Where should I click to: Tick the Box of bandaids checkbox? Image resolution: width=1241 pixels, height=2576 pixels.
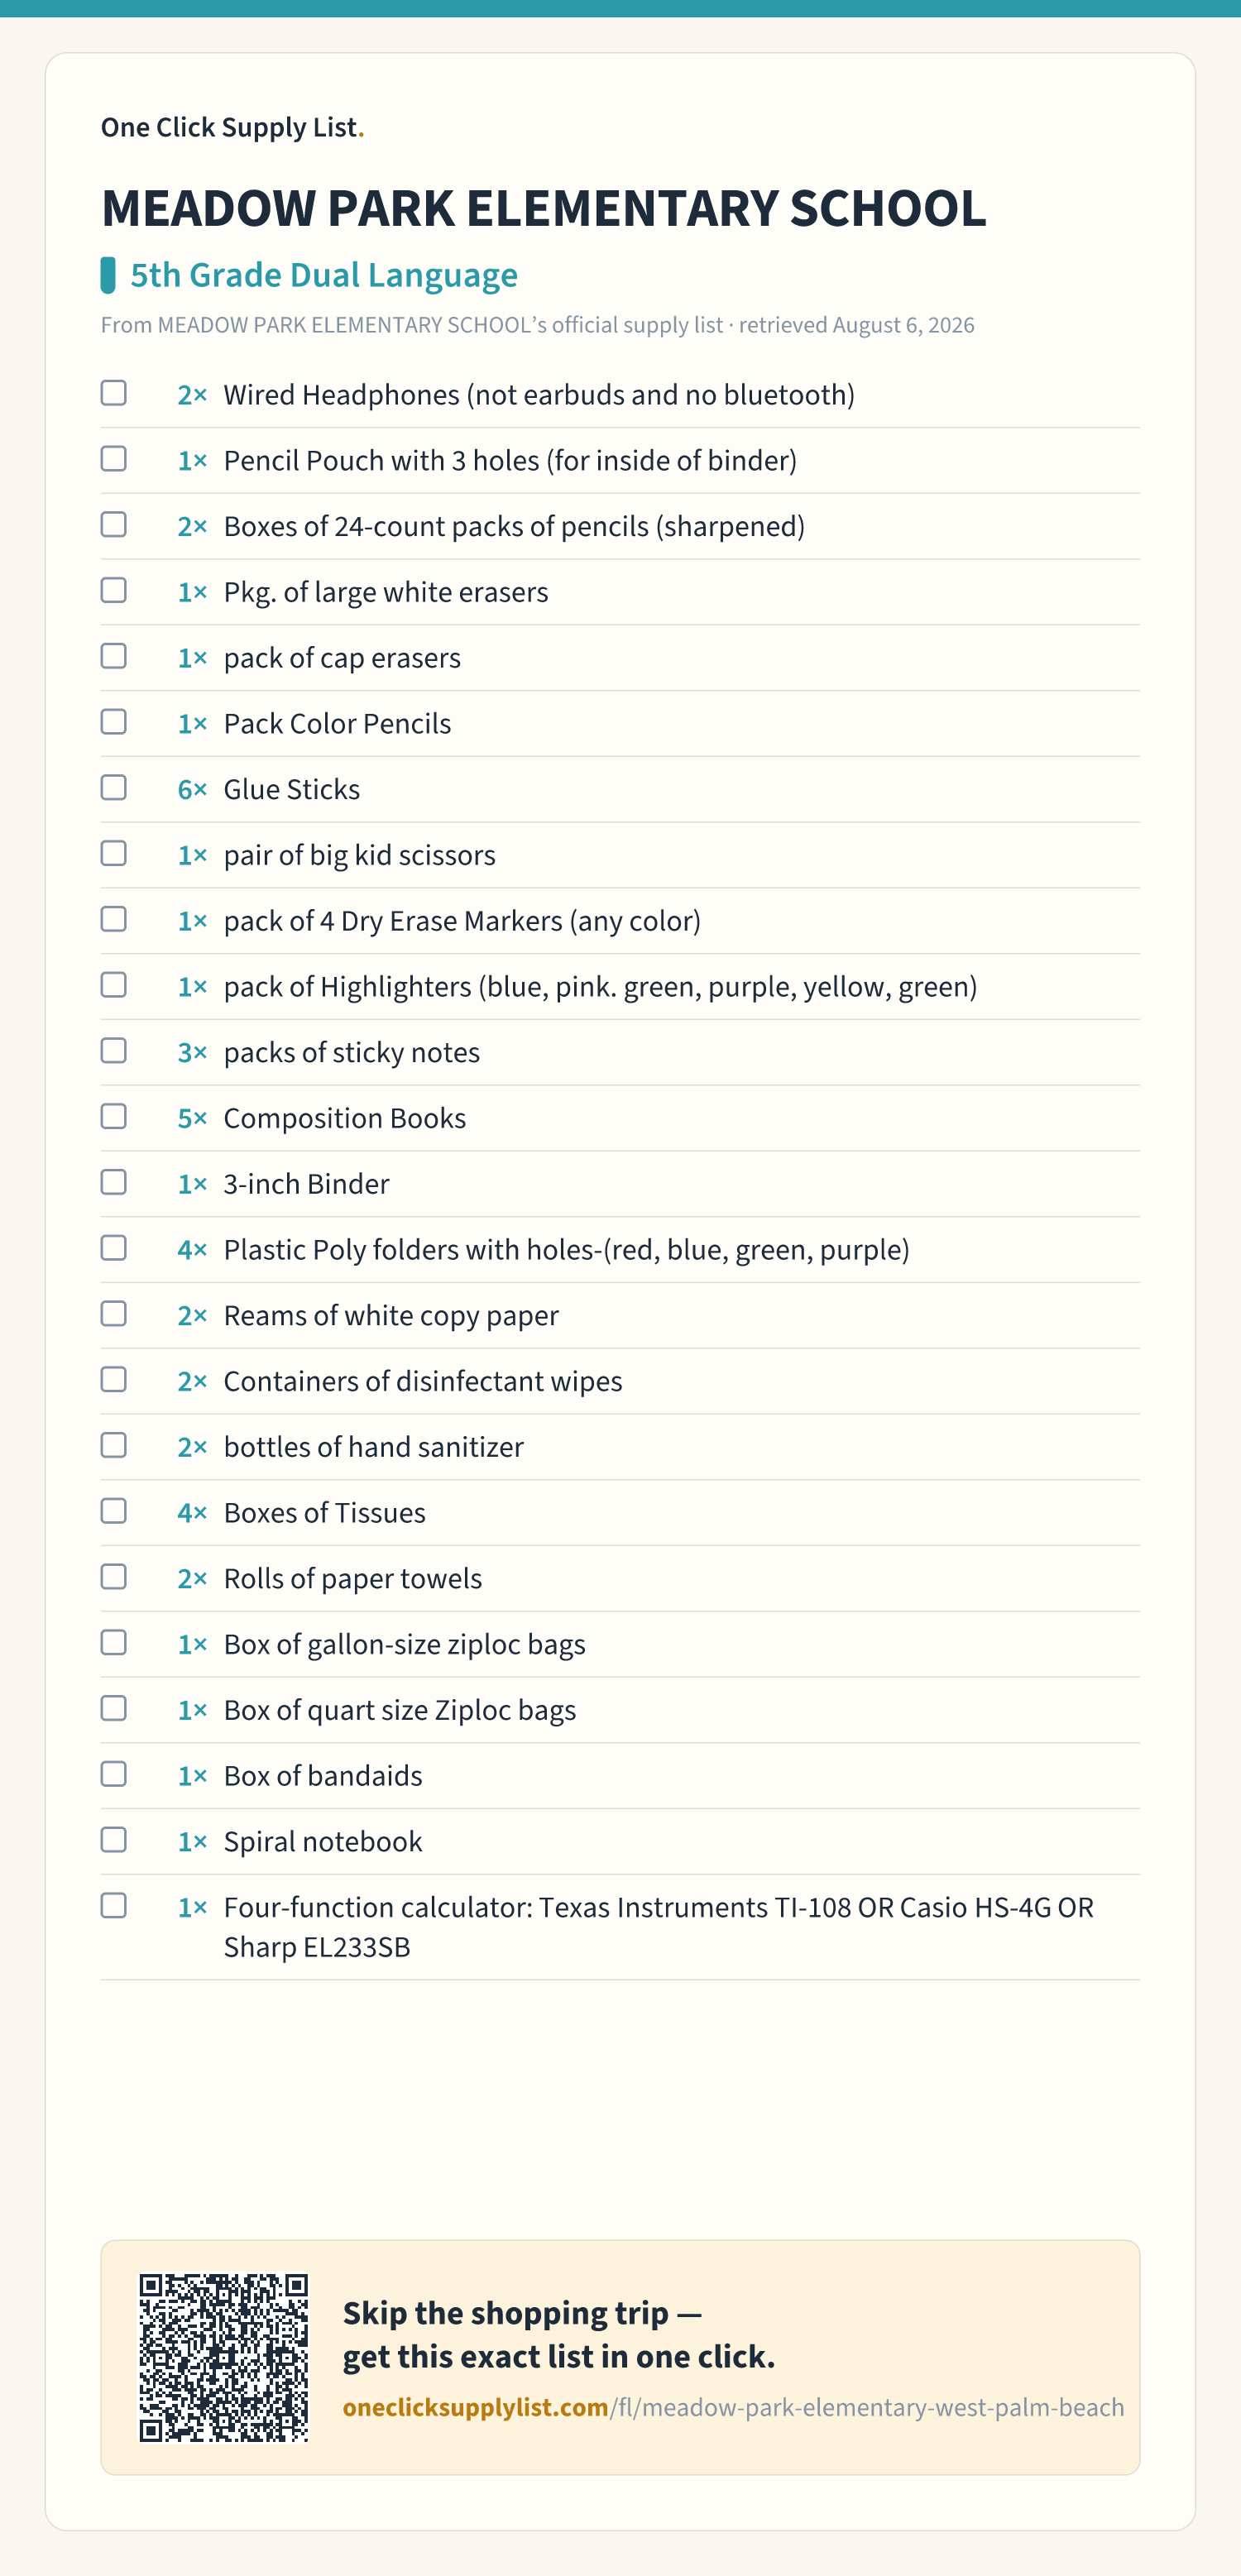[114, 1774]
